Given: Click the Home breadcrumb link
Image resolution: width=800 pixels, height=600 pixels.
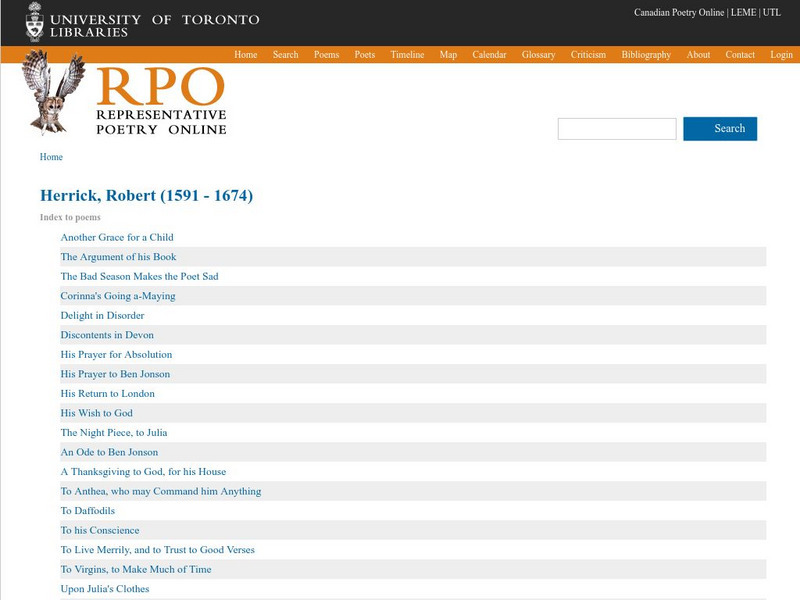Looking at the screenshot, I should (51, 157).
